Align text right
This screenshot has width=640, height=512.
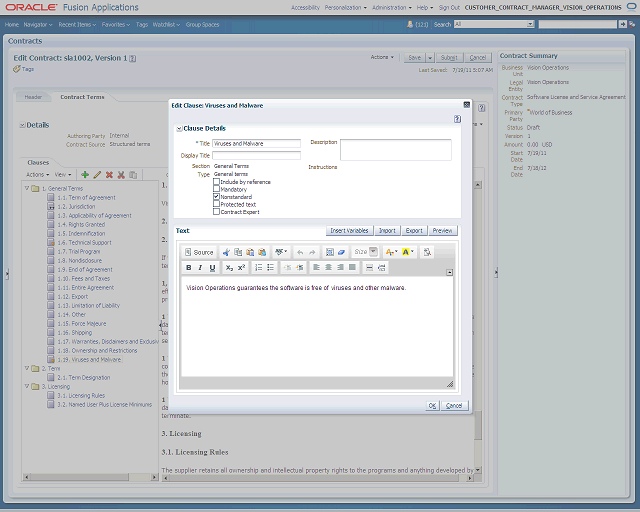[340, 268]
